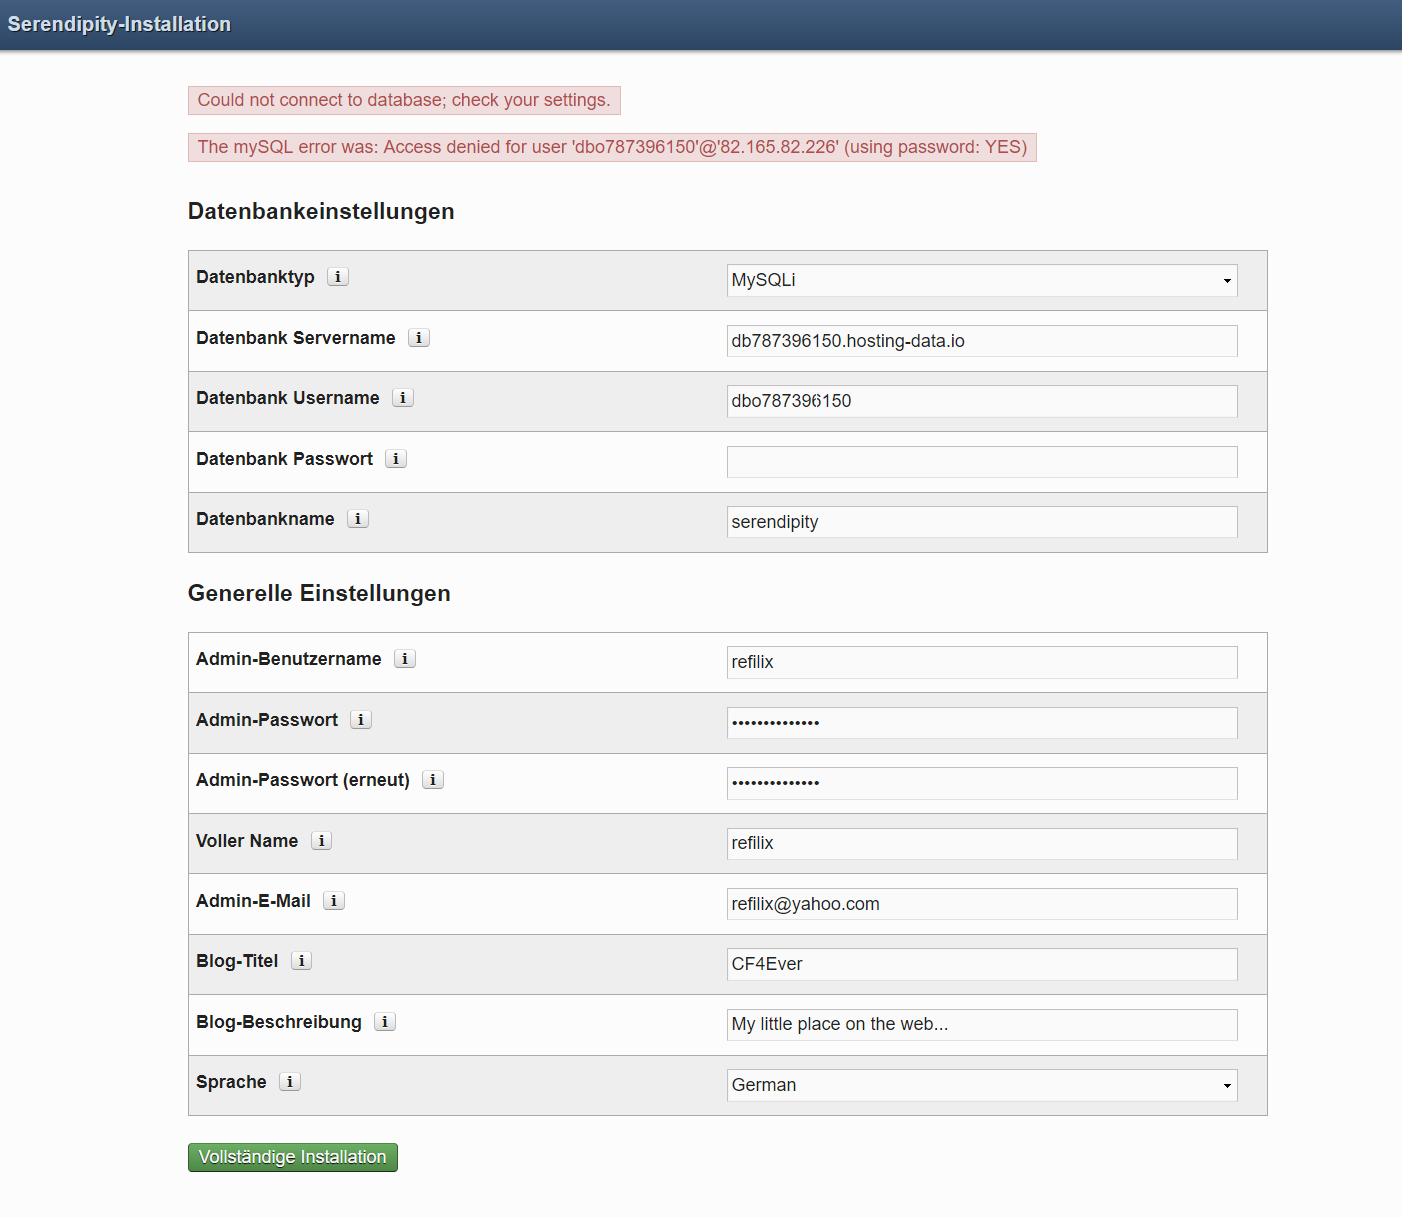1402x1217 pixels.
Task: Click info icon next to Datenbanktyp
Action: (338, 277)
